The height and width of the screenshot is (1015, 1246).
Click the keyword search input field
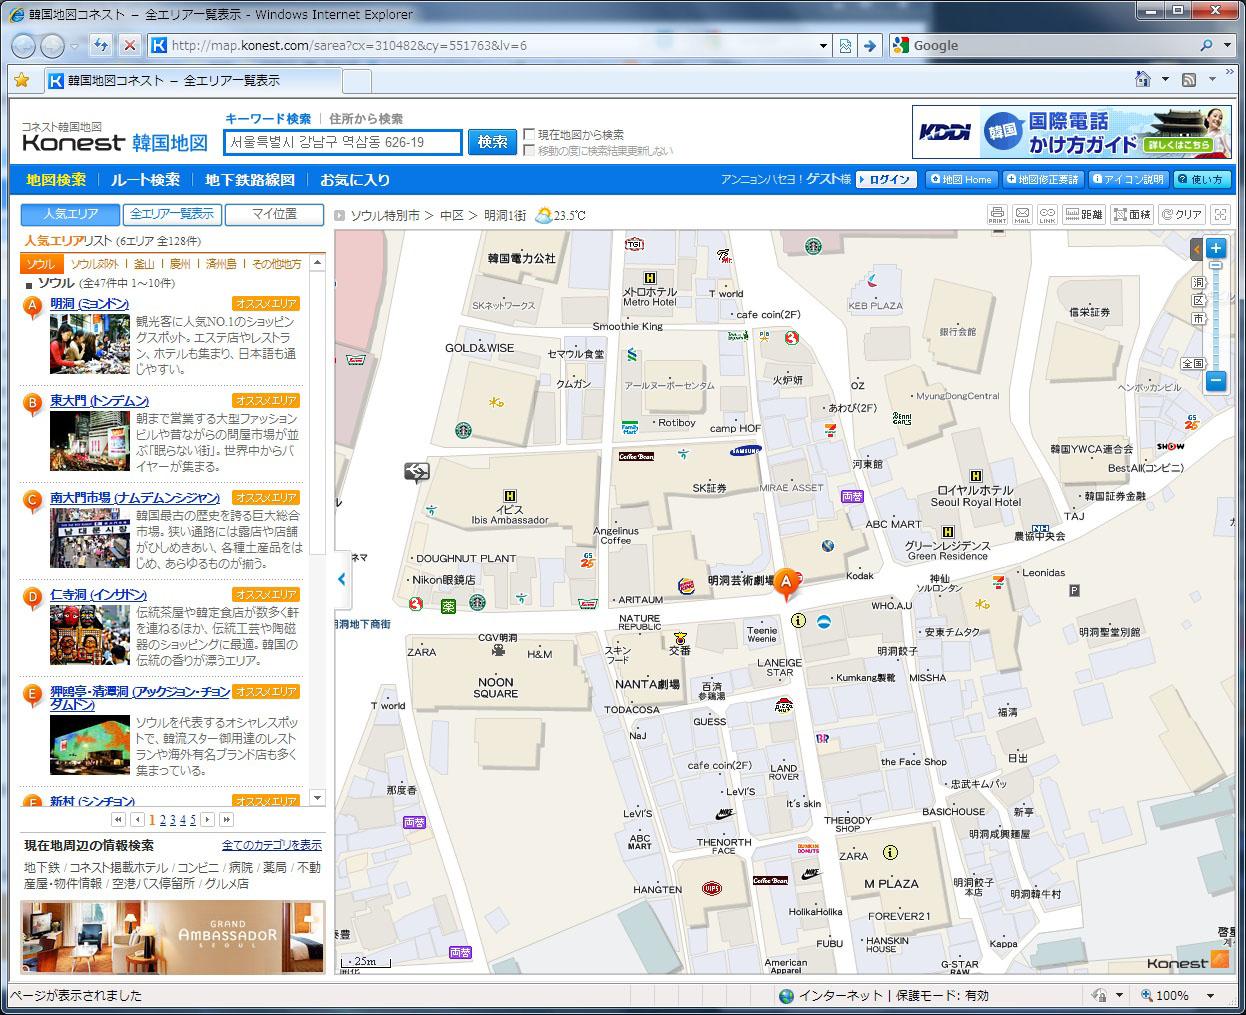(x=343, y=142)
